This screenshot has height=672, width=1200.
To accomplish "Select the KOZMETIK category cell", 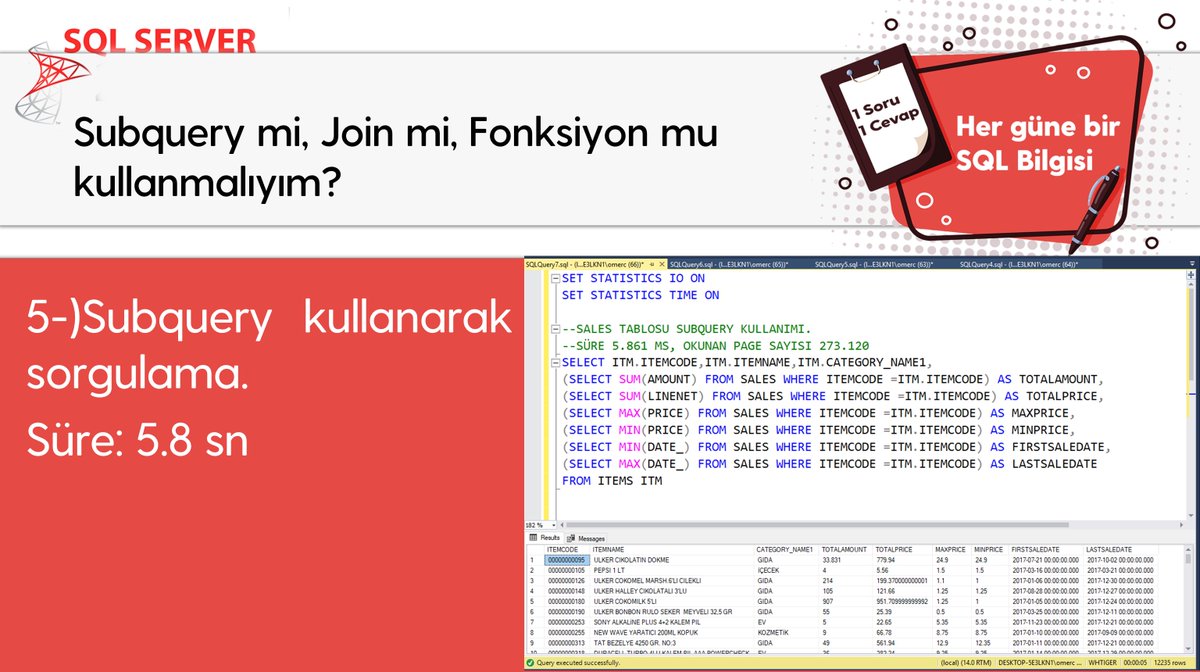I will pyautogui.click(x=787, y=633).
